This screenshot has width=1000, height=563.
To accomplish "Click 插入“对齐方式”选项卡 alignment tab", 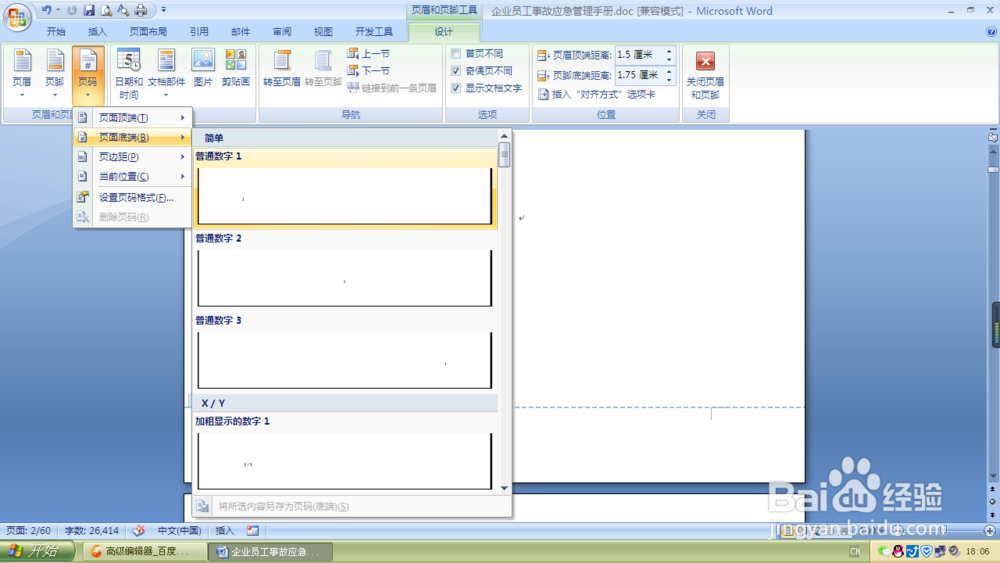I will pyautogui.click(x=597, y=94).
